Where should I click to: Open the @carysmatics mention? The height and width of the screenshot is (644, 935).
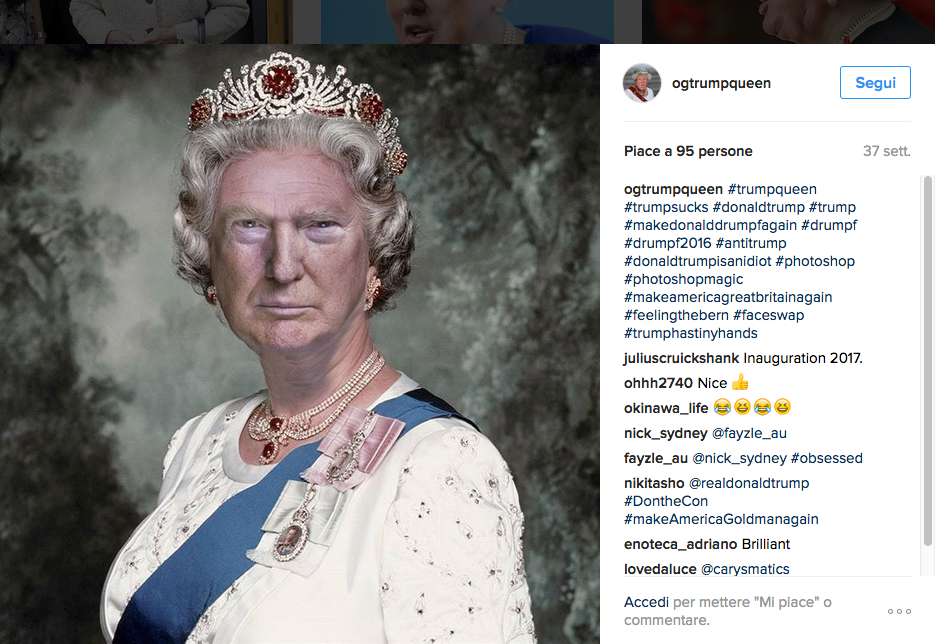tap(745, 569)
